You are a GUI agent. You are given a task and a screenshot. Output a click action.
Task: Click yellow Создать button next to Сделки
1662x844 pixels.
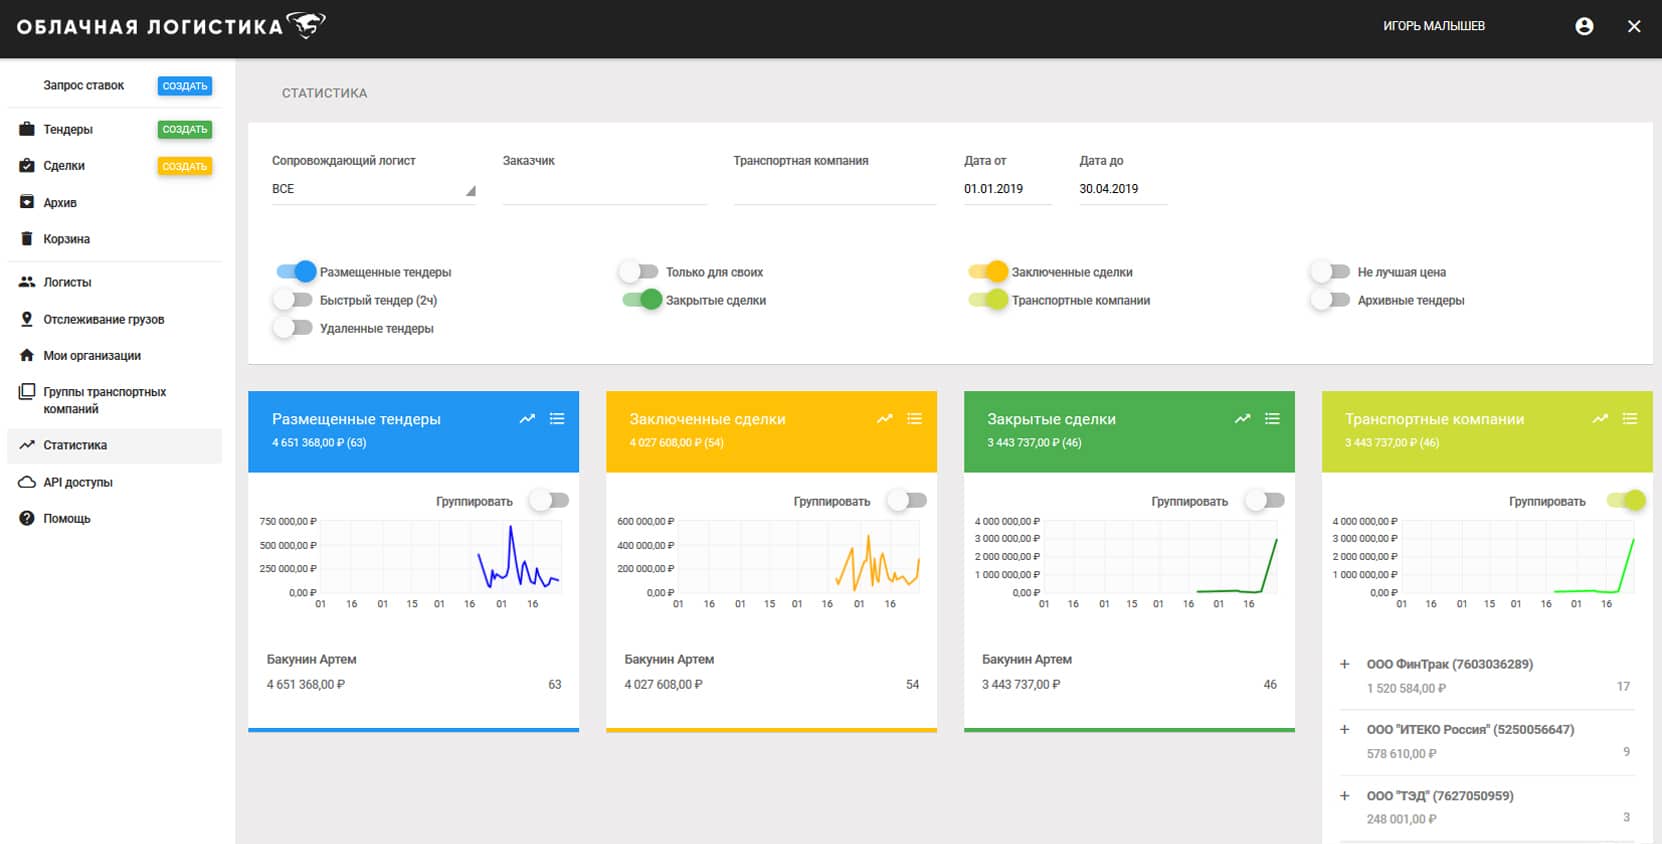[x=185, y=166]
